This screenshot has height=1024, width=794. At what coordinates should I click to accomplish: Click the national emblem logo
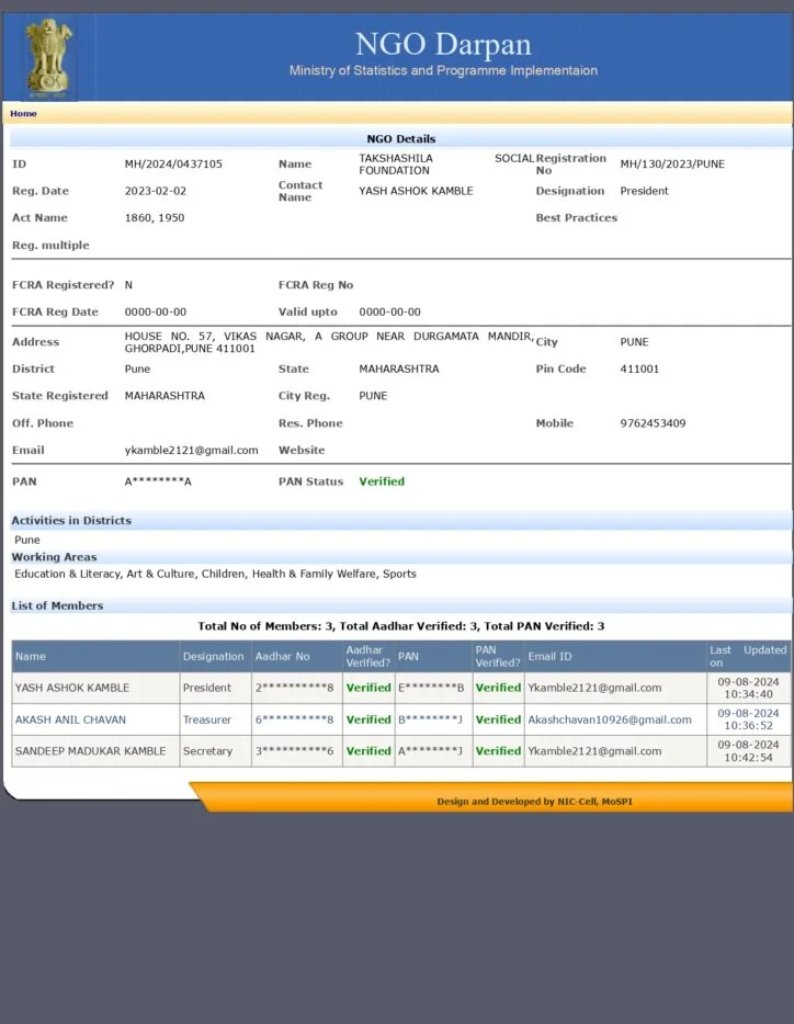coord(48,57)
